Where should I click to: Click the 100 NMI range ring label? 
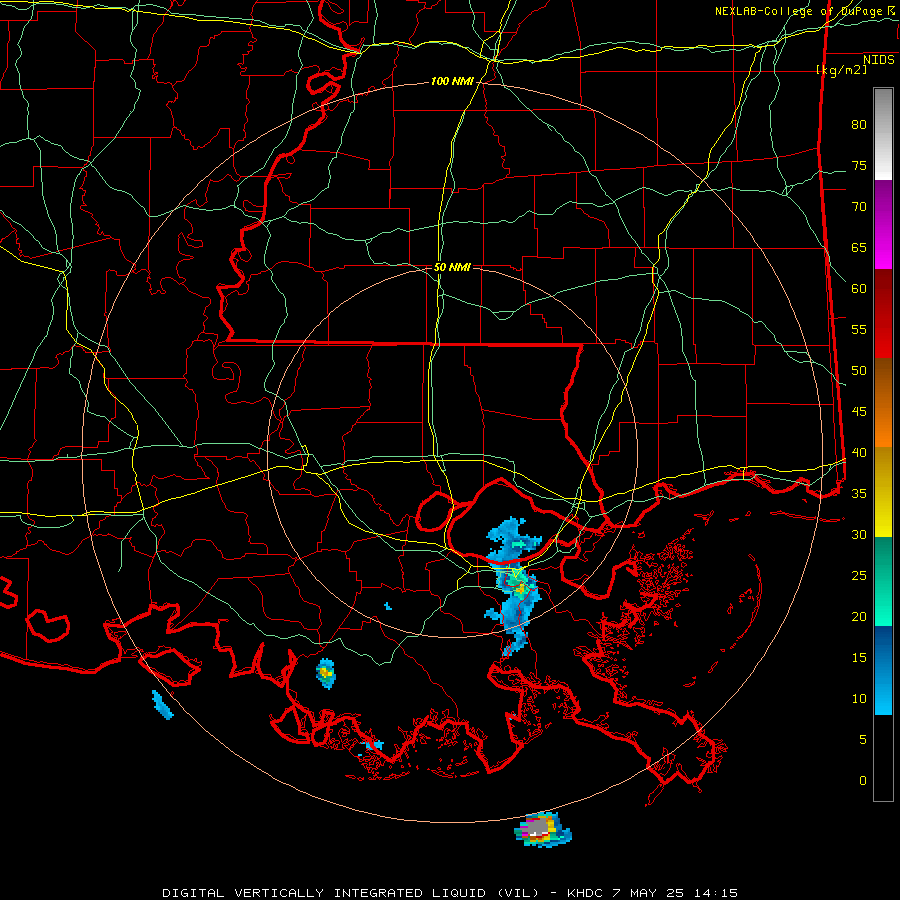point(452,82)
